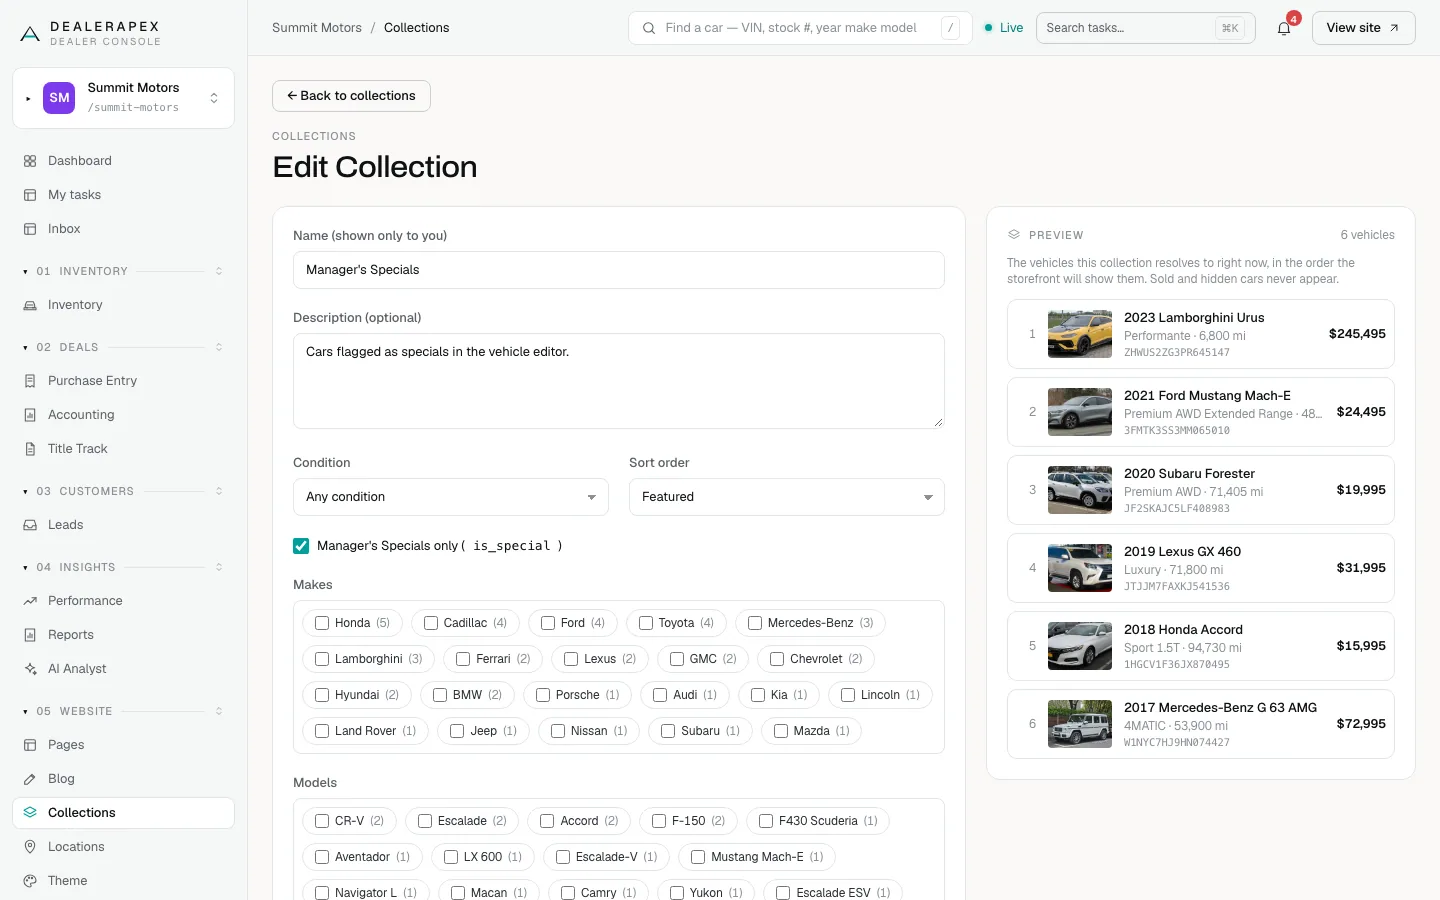Screen dimensions: 1440x900
Task: Click the Accounting sidebar icon
Action: click(30, 415)
